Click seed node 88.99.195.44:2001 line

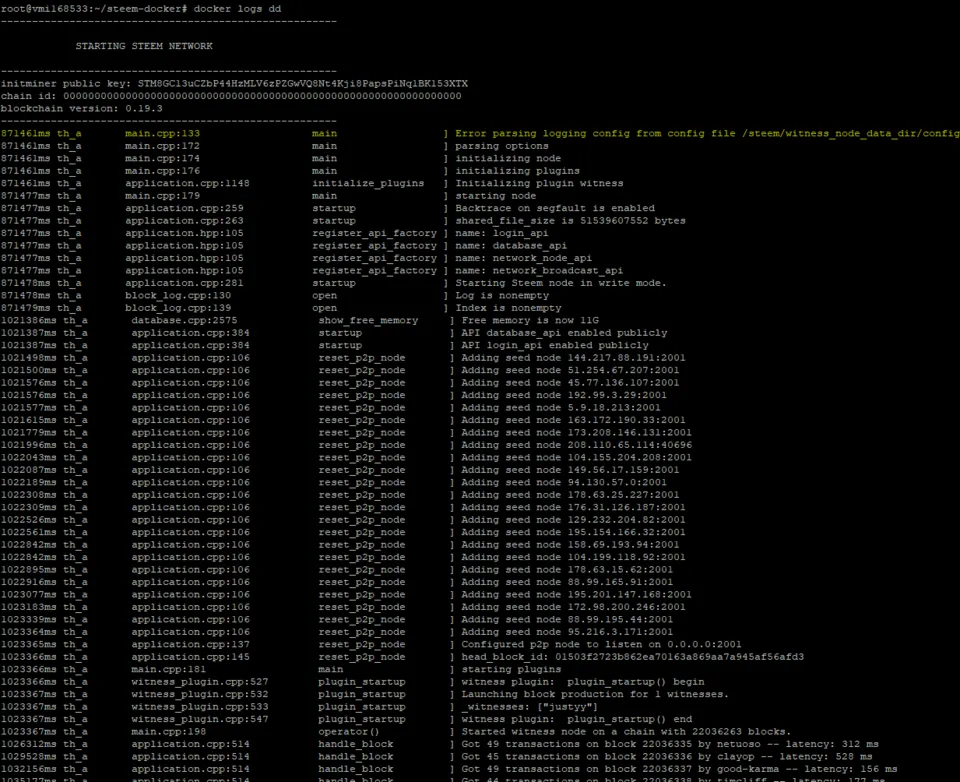(x=567, y=619)
